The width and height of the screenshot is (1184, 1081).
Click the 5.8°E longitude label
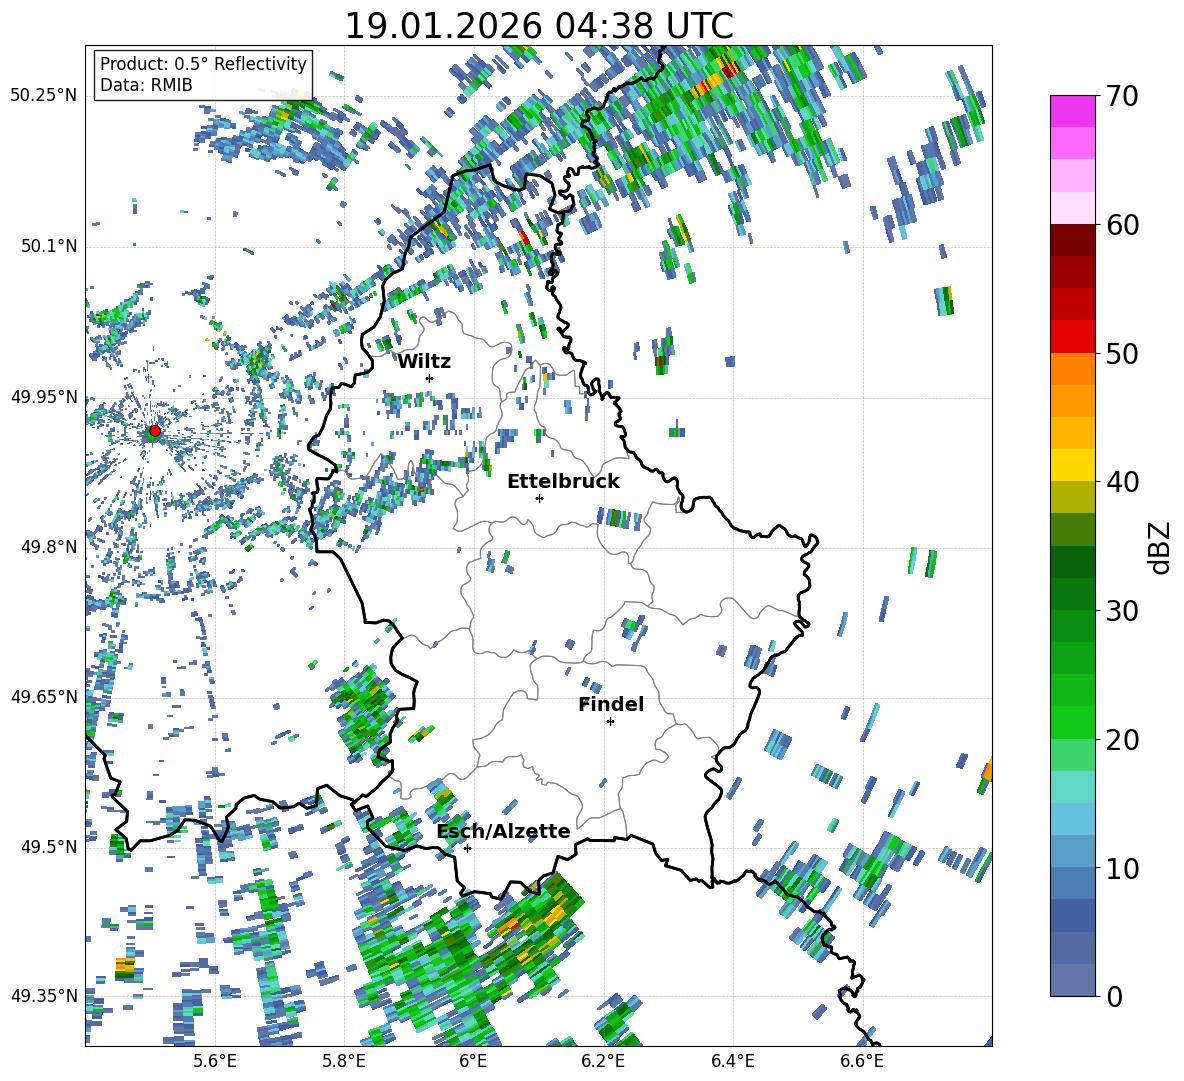click(x=344, y=1061)
